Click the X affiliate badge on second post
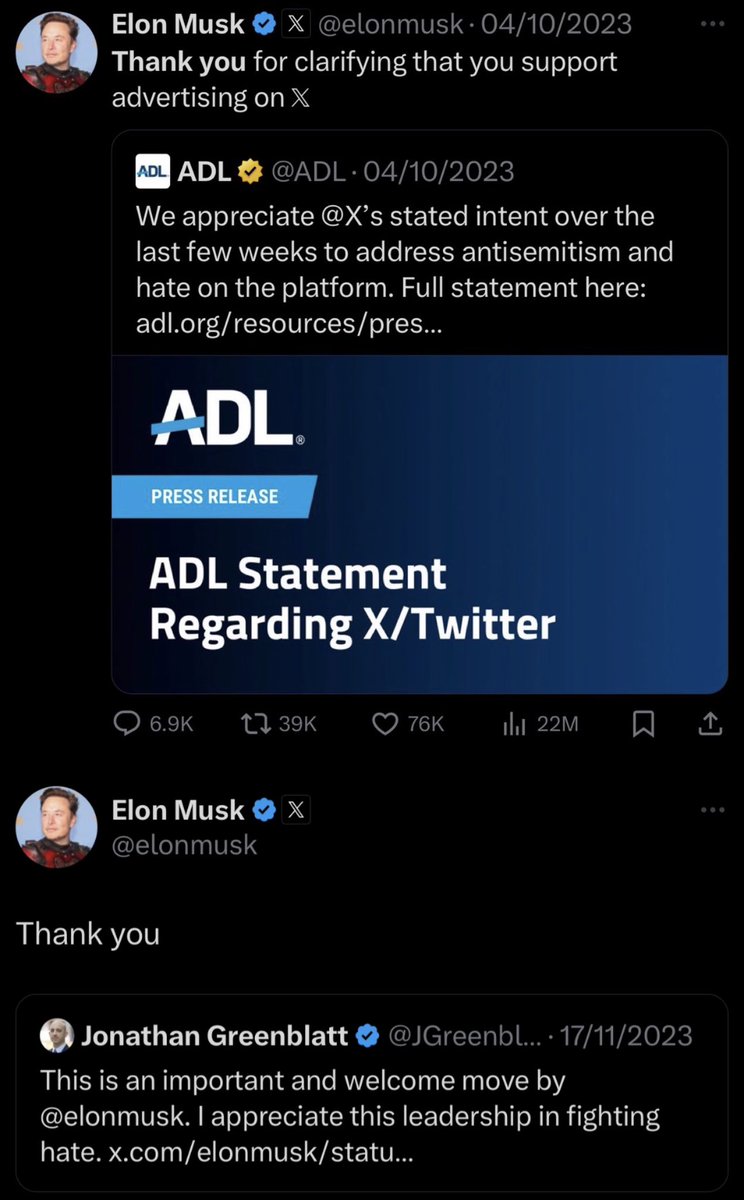744x1200 pixels. coord(296,810)
